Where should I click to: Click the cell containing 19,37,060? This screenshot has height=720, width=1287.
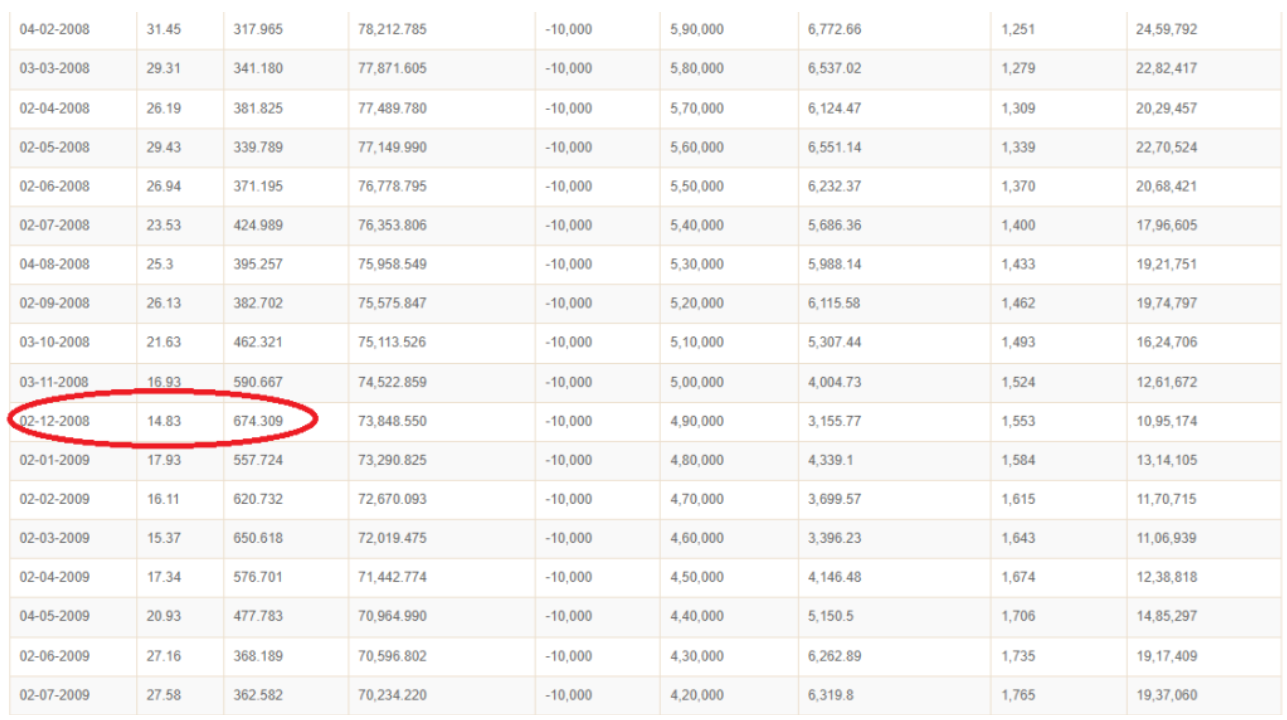tap(1166, 695)
